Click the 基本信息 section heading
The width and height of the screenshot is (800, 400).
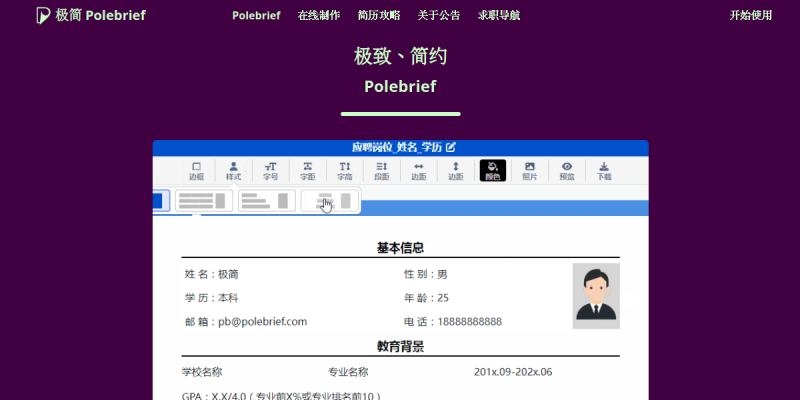click(401, 248)
